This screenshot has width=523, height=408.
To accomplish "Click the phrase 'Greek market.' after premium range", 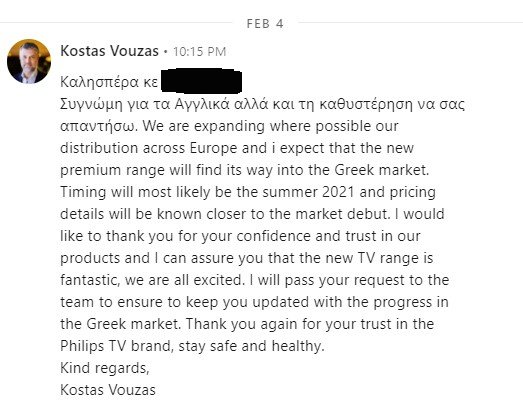I will [x=382, y=170].
